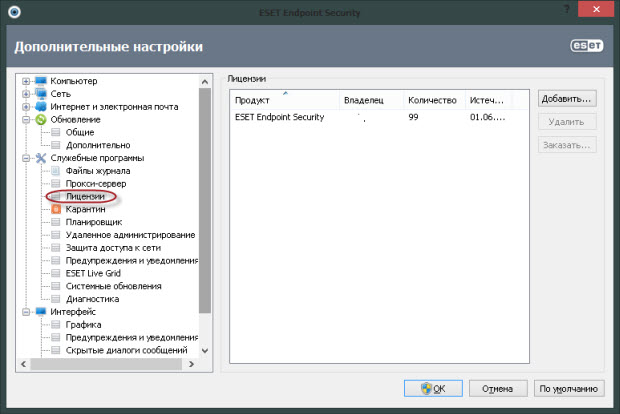
Task: Select the Прокси-сервер item
Action: (x=96, y=183)
